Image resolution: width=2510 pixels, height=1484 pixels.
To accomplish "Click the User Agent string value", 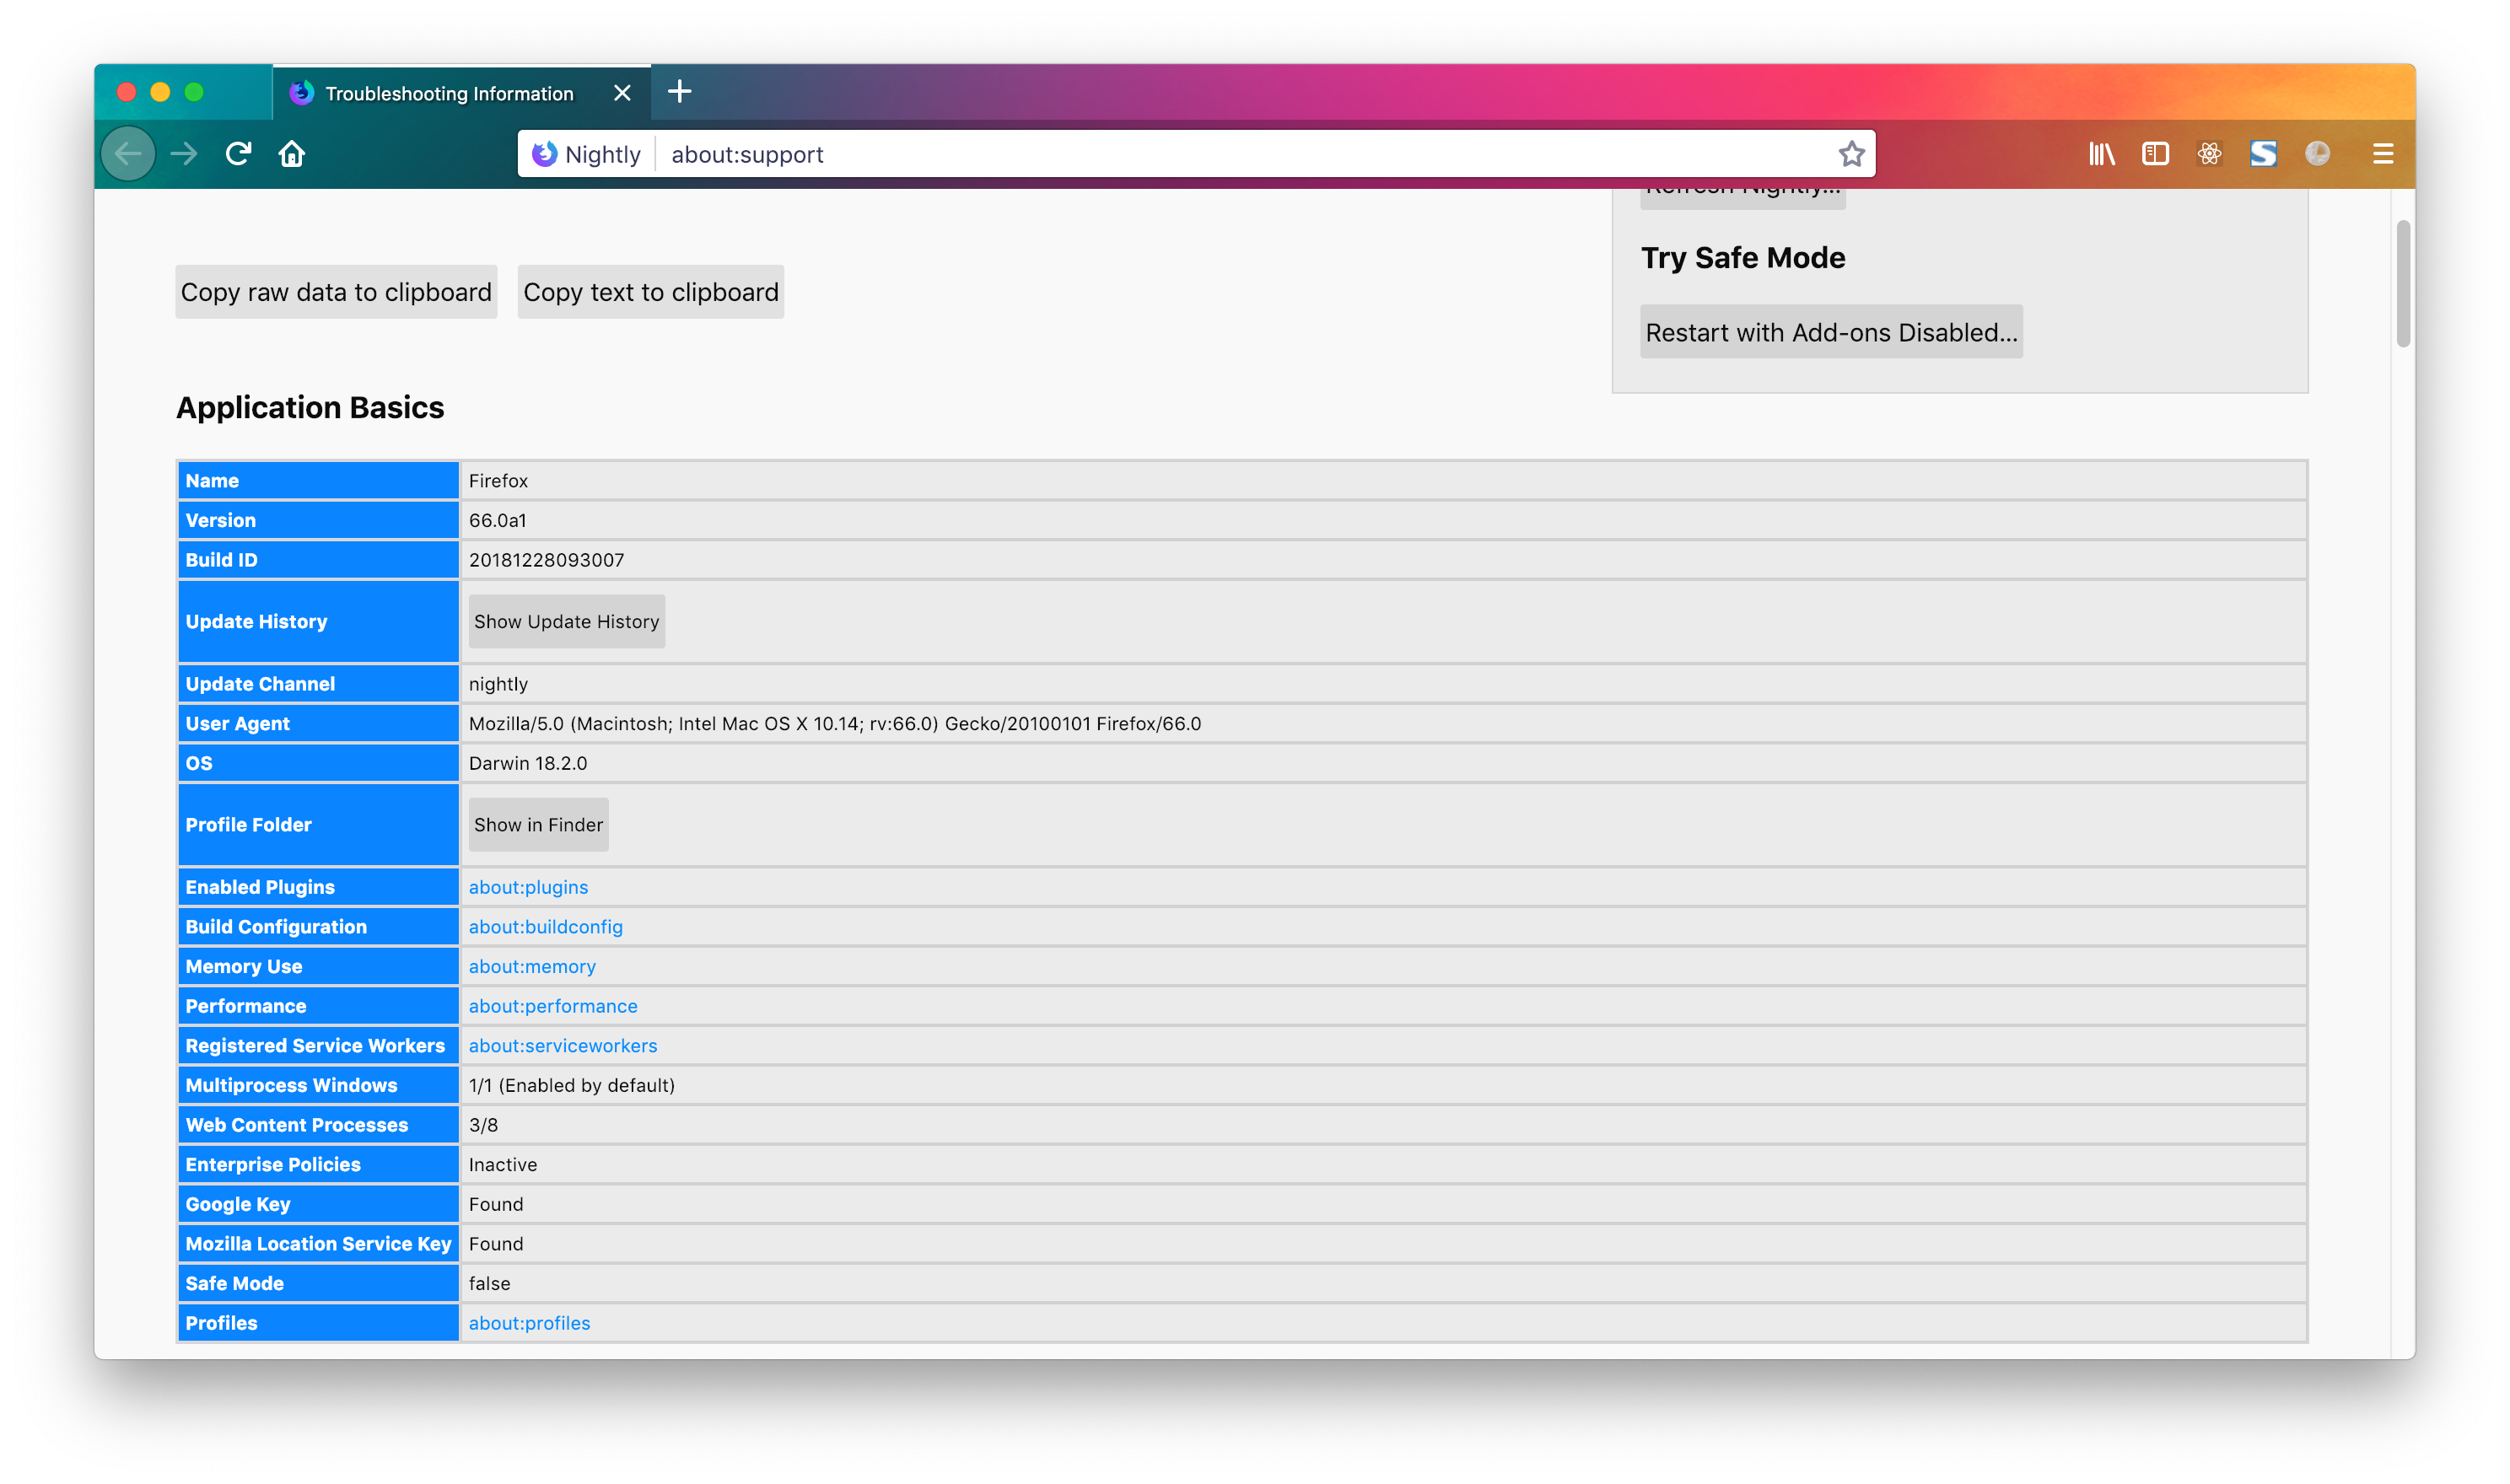I will coord(835,724).
